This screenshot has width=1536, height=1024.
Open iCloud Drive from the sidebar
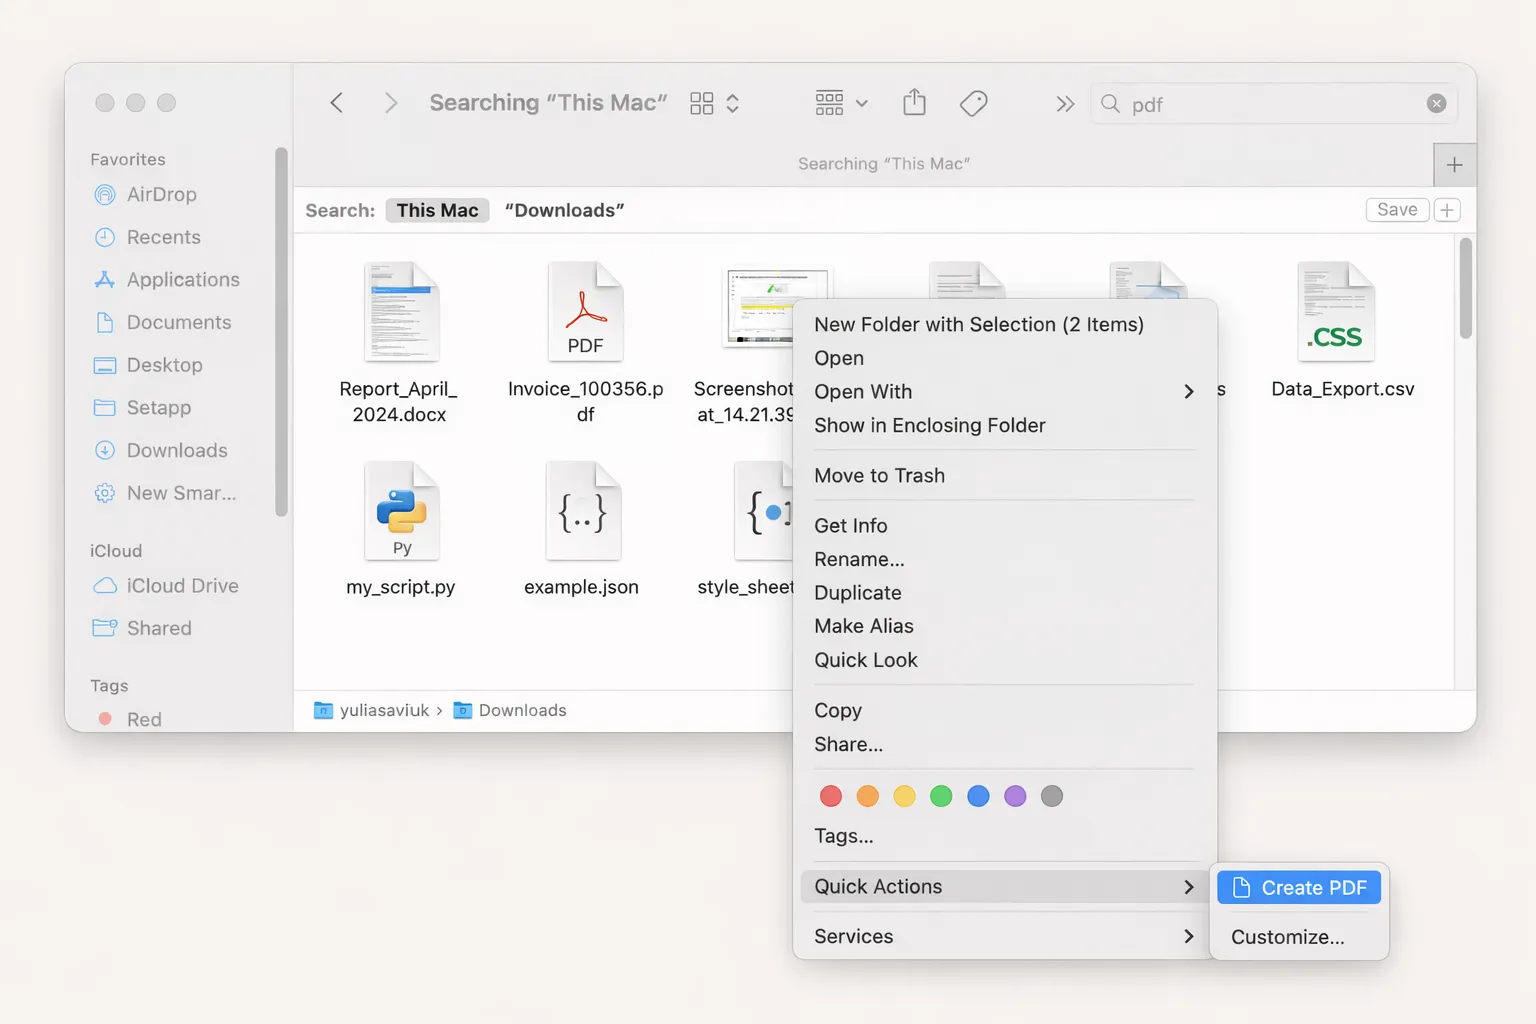point(183,585)
